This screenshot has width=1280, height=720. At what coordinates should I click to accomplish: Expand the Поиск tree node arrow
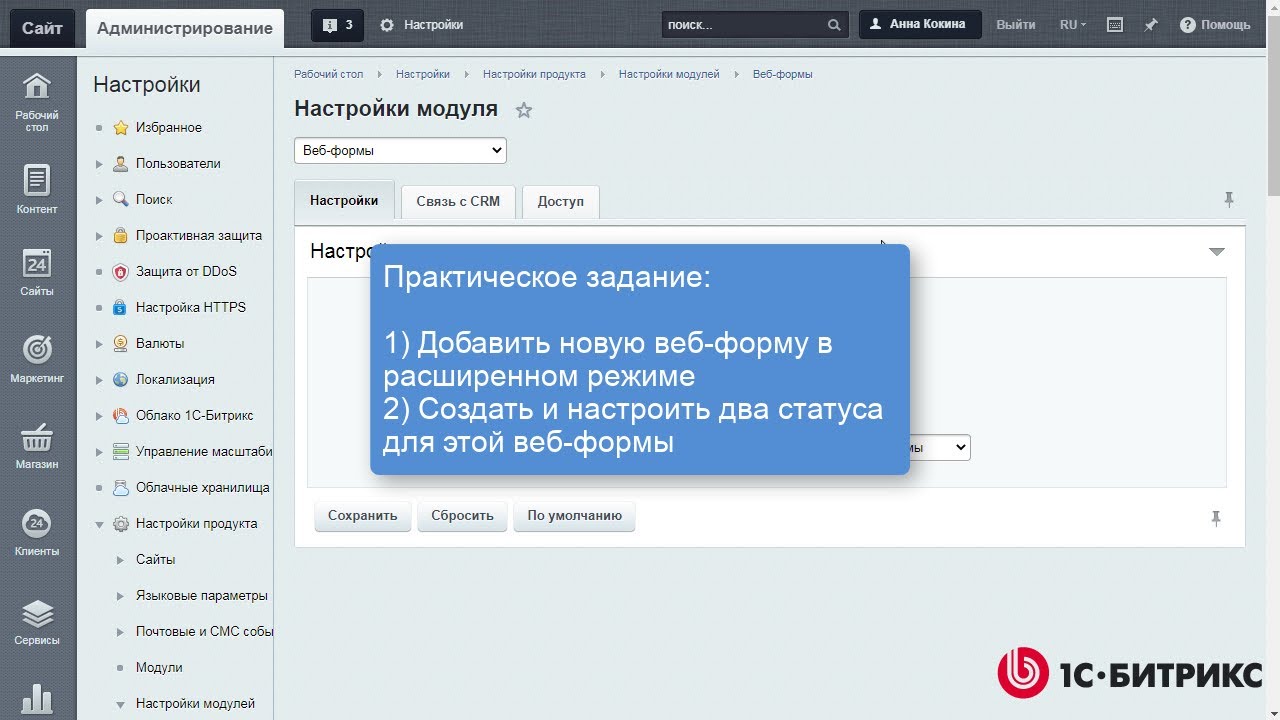pyautogui.click(x=99, y=200)
